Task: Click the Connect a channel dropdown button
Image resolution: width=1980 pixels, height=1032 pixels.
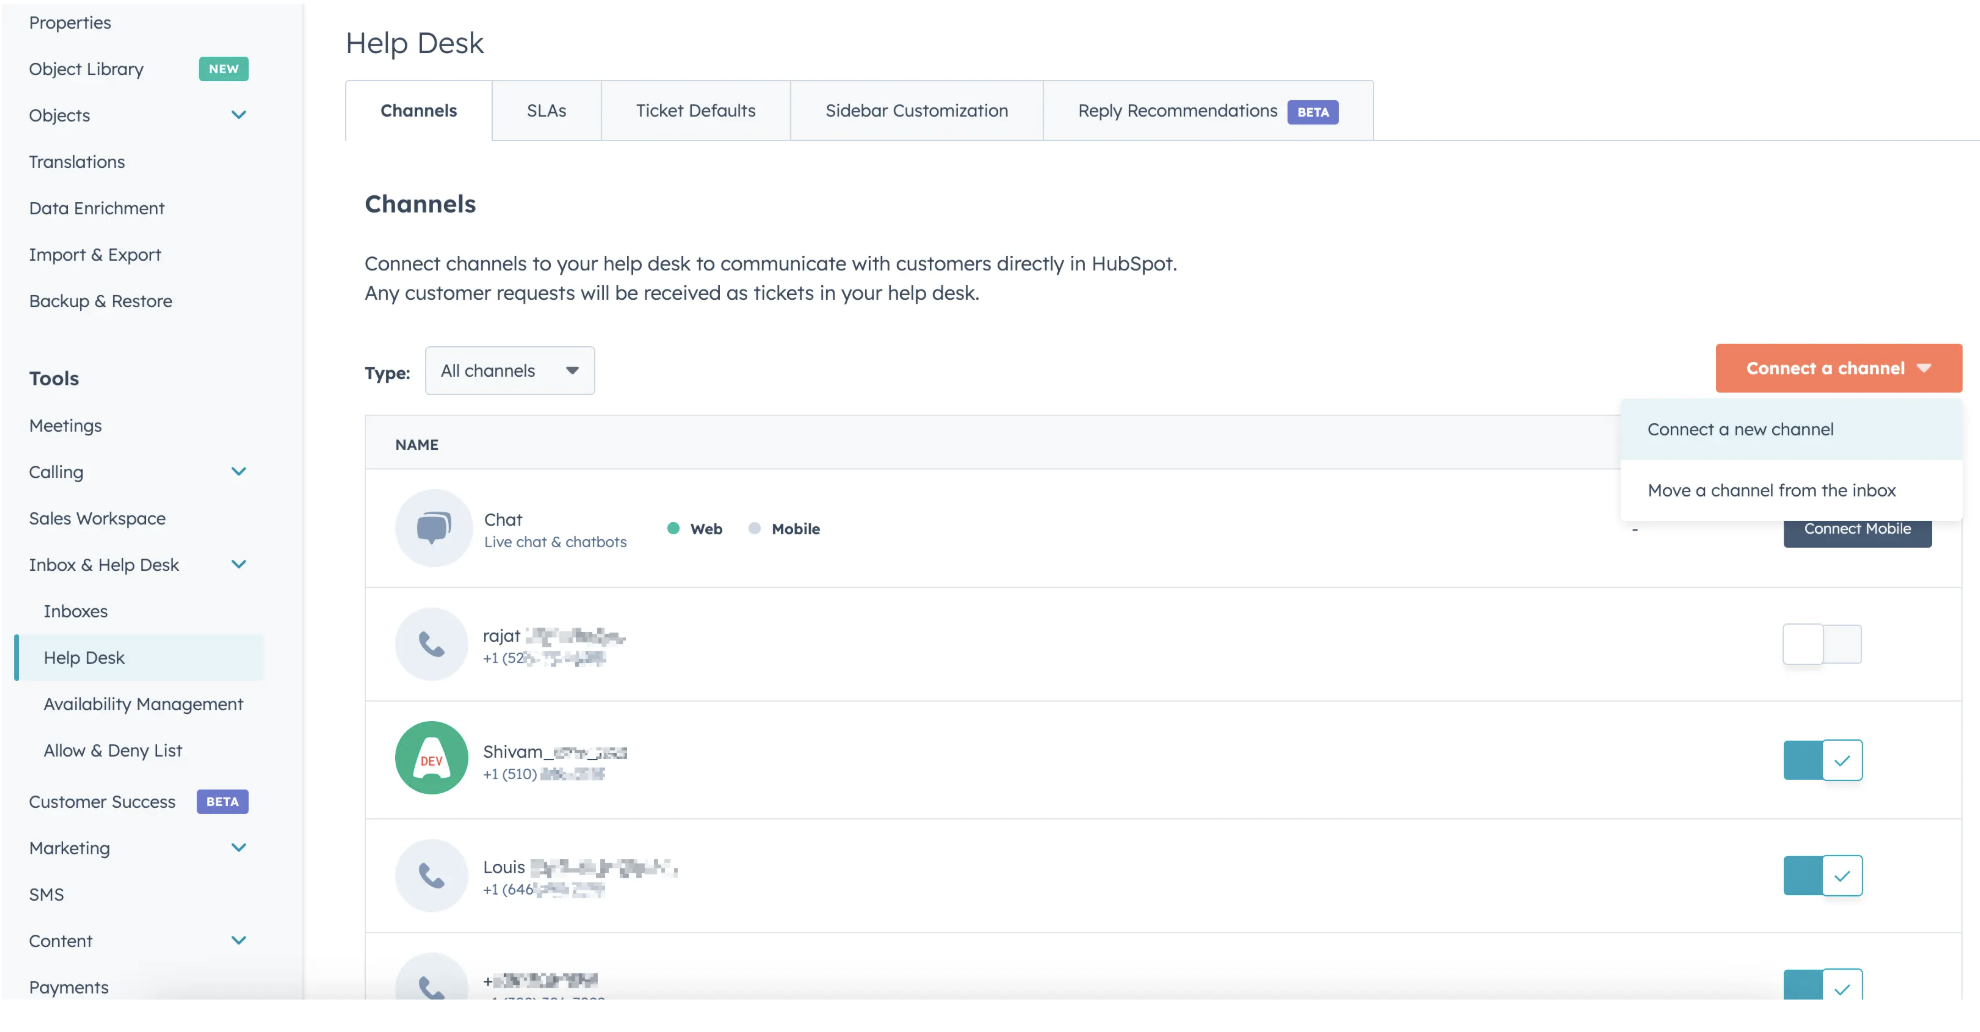Action: pyautogui.click(x=1838, y=369)
